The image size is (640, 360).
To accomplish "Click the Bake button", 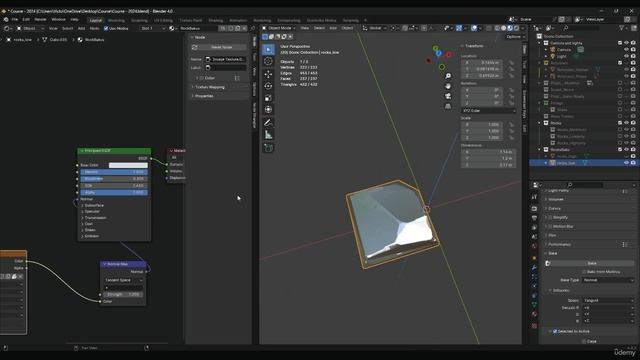I will 591,264.
